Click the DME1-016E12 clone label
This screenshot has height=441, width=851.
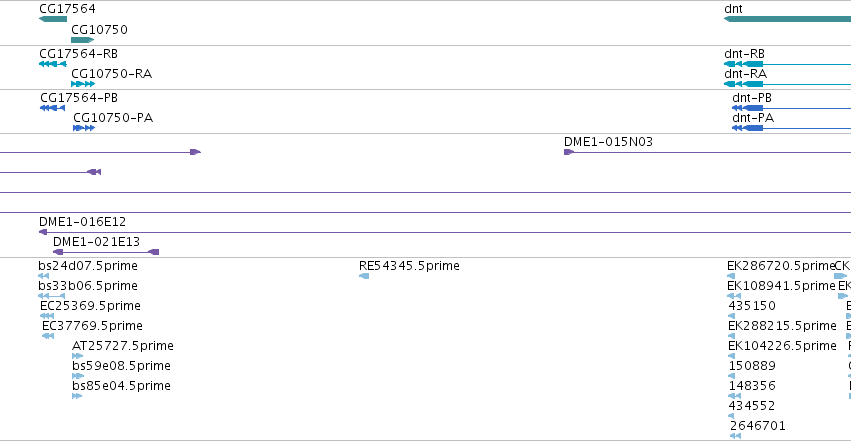[82, 221]
